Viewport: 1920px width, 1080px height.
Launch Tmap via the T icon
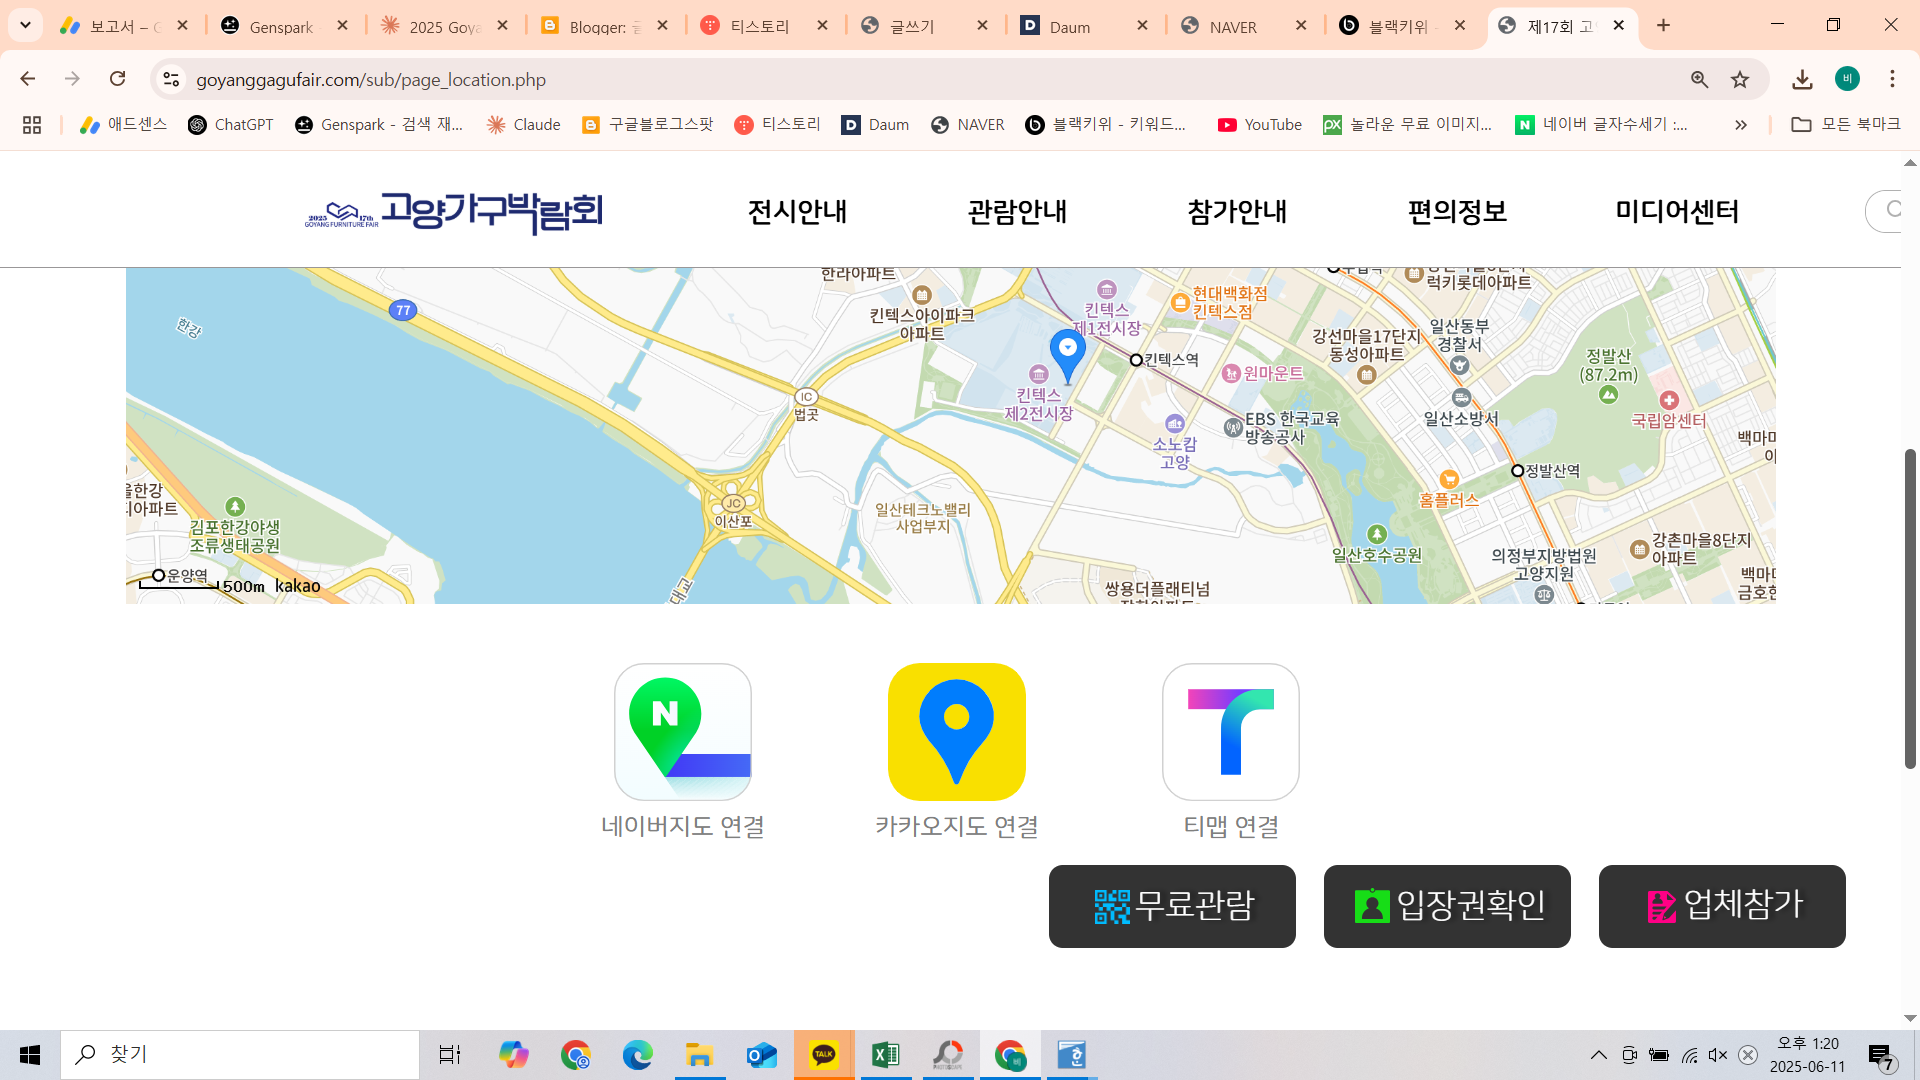1230,731
